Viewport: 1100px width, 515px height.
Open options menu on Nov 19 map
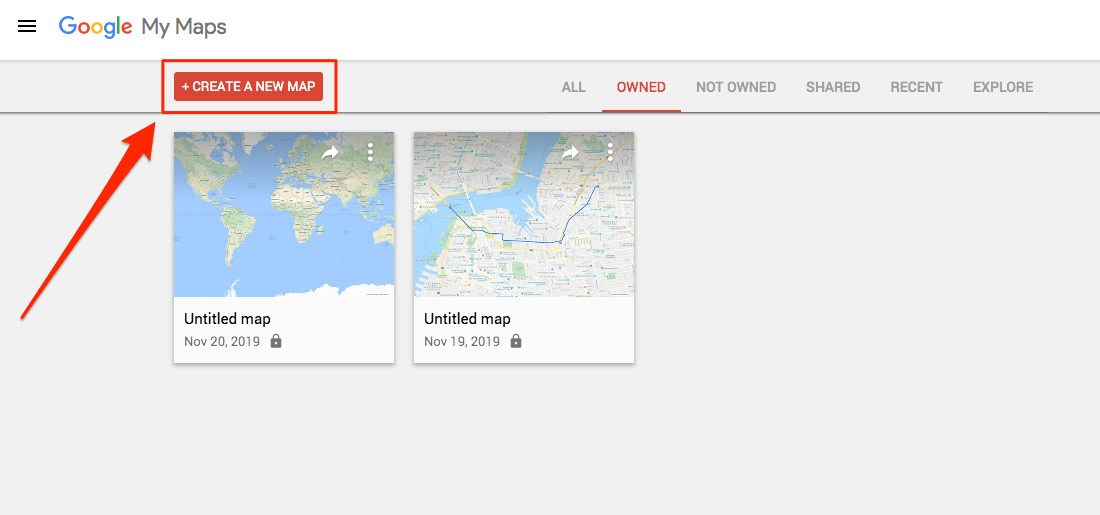[610, 152]
